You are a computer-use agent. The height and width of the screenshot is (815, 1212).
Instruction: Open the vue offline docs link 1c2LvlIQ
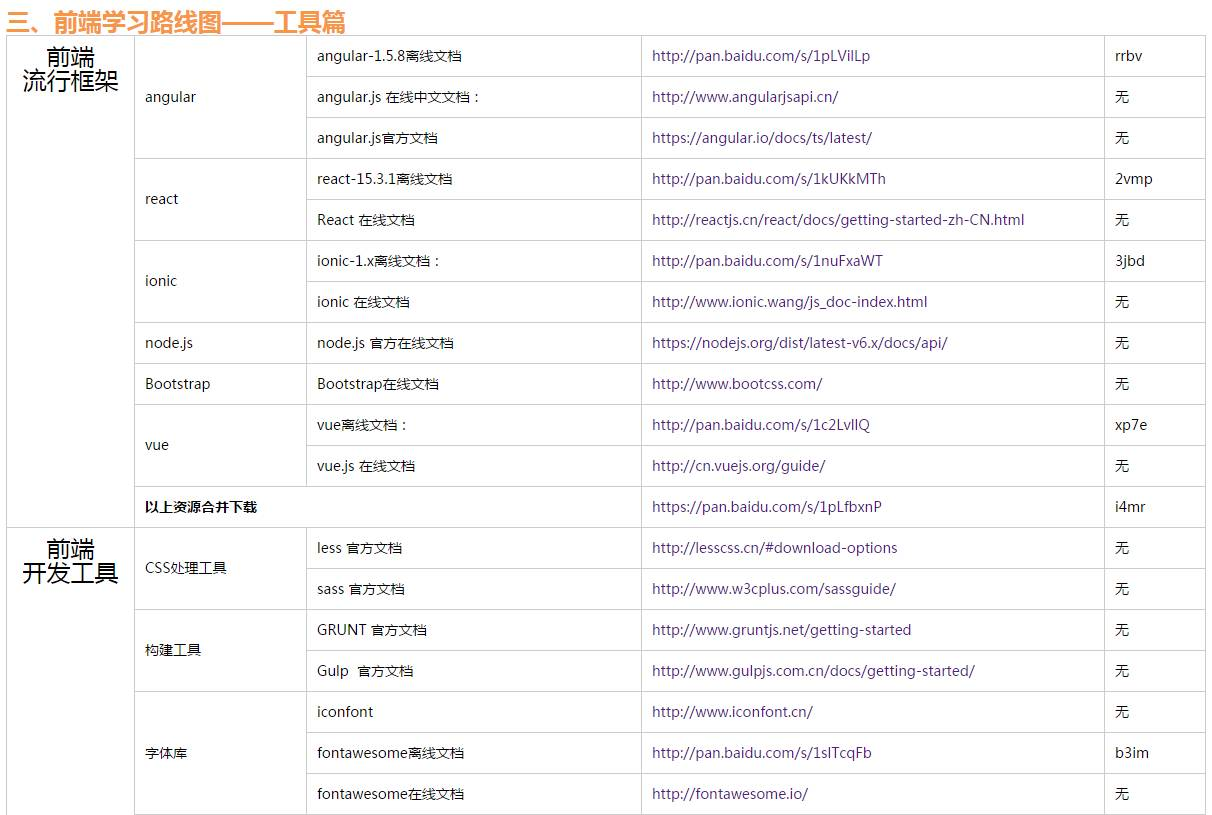[x=761, y=425]
